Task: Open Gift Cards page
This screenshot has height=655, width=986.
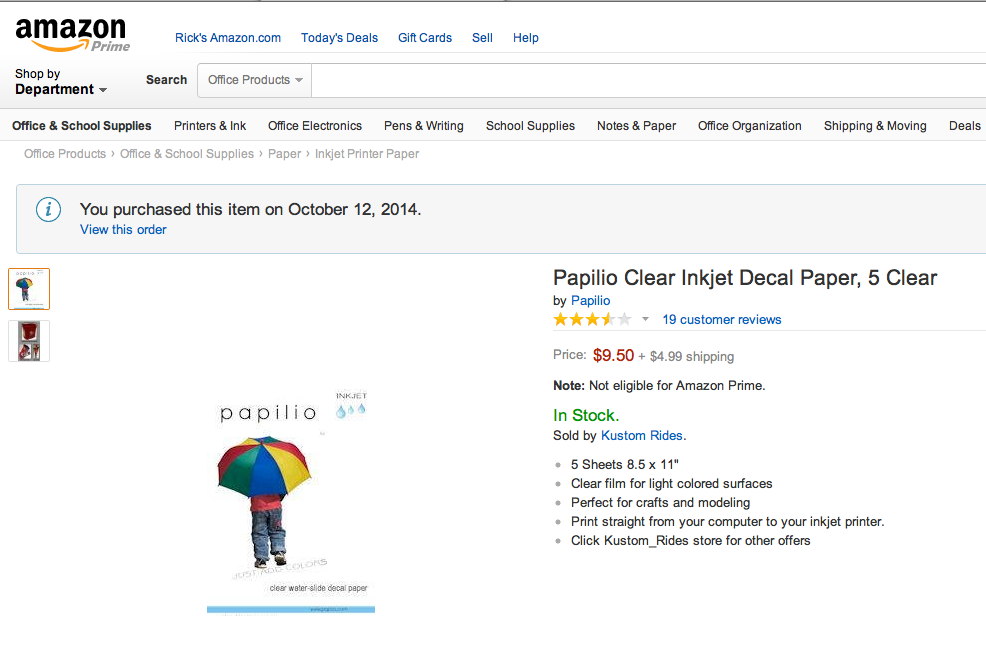Action: (x=425, y=38)
